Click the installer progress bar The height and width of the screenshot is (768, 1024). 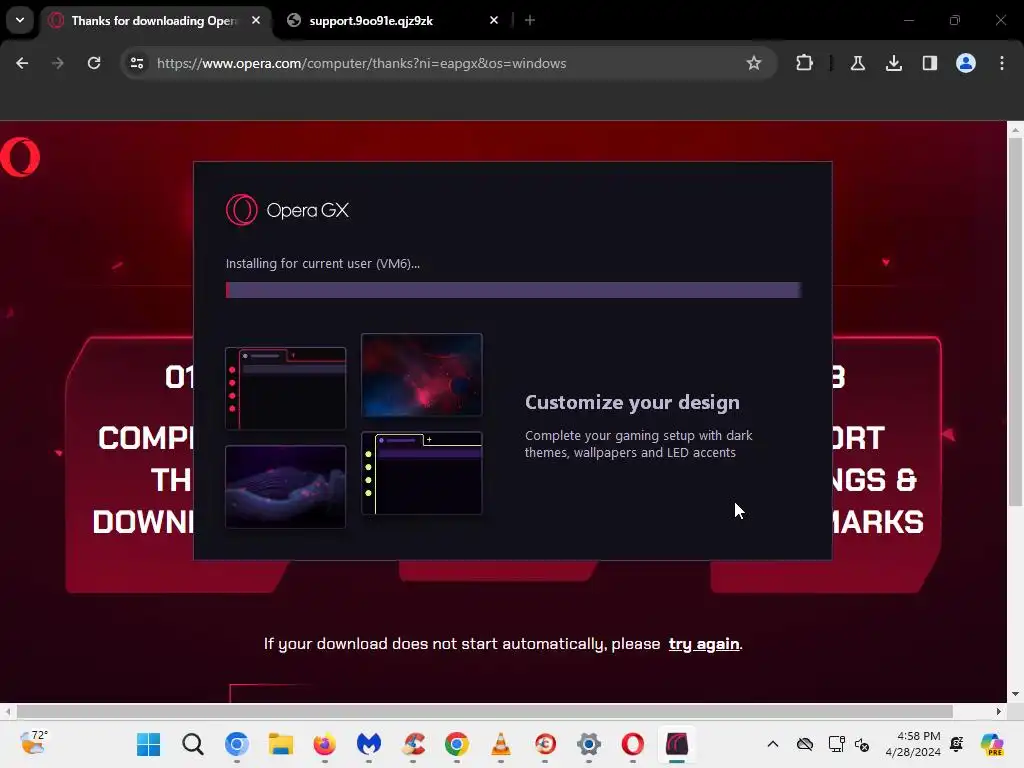513,290
